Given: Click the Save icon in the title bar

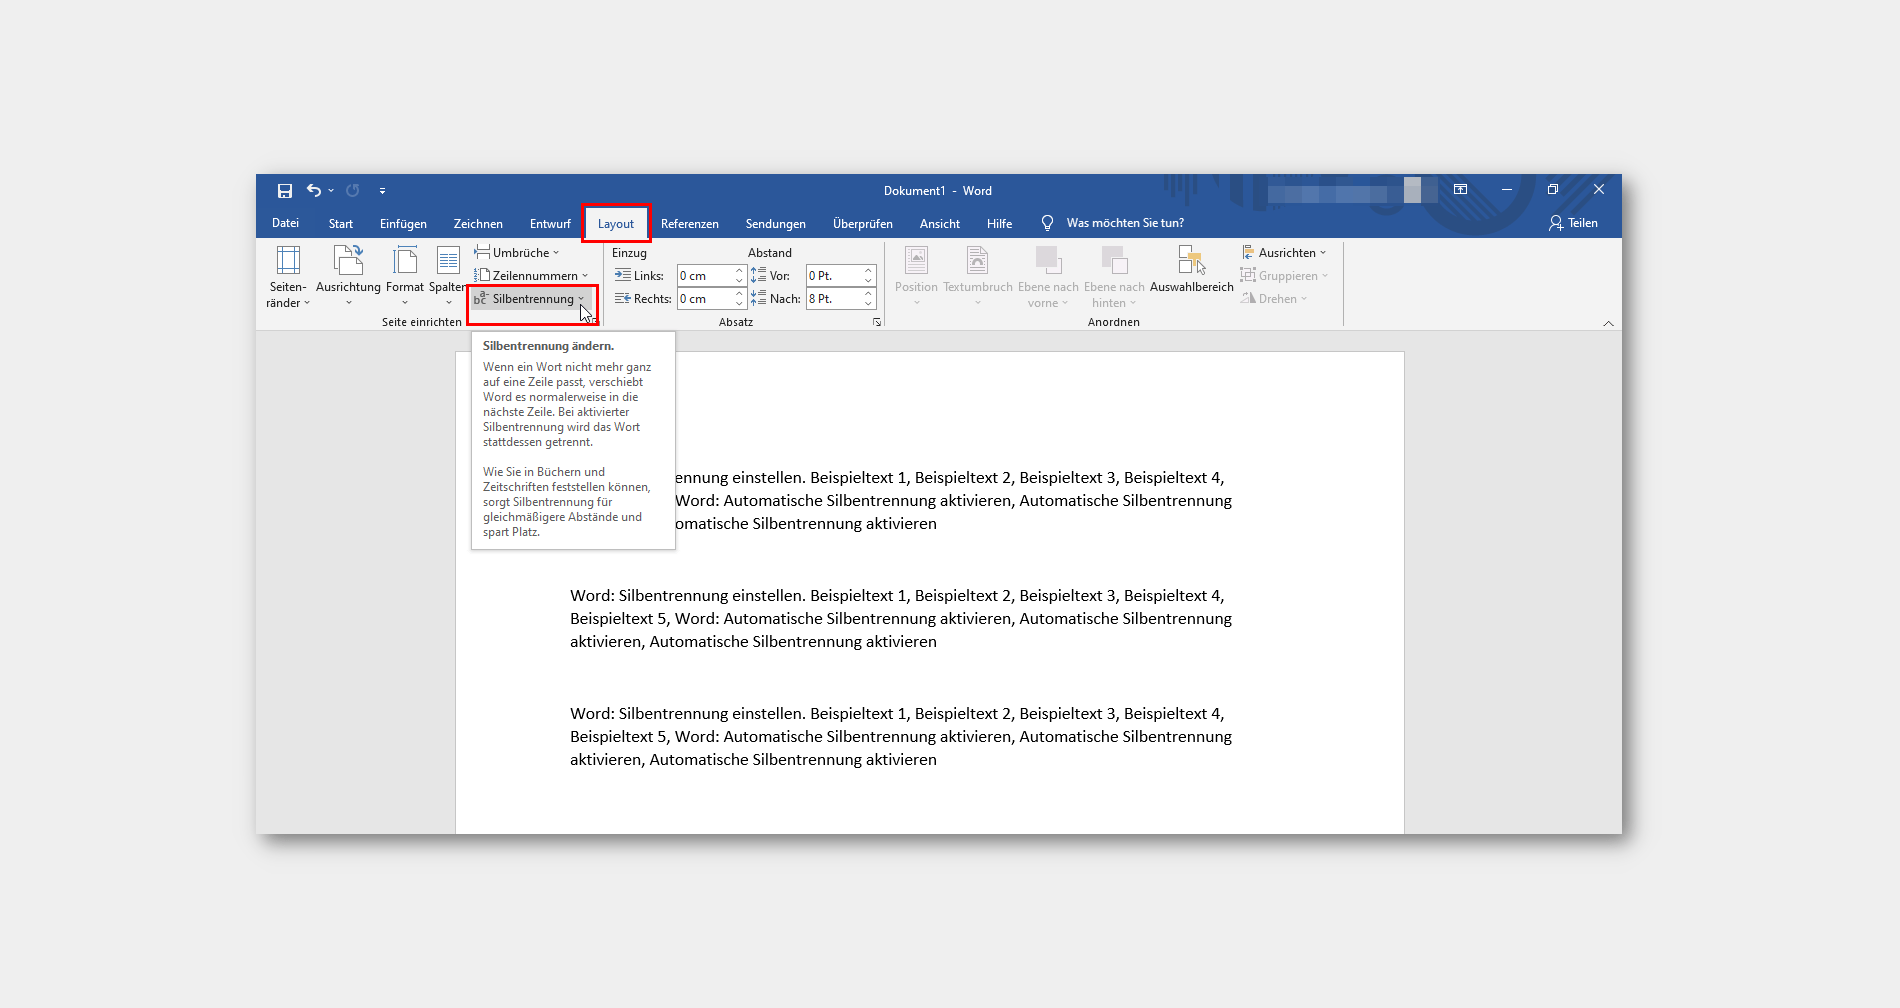Looking at the screenshot, I should [x=285, y=190].
